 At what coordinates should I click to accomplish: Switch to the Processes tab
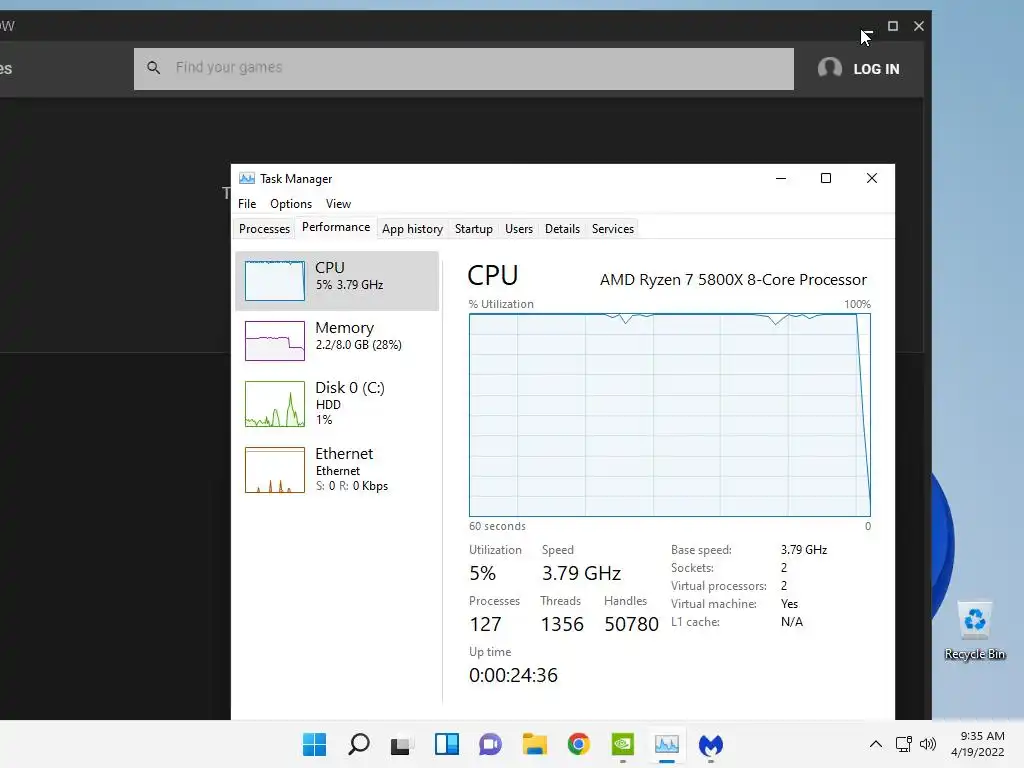point(264,229)
